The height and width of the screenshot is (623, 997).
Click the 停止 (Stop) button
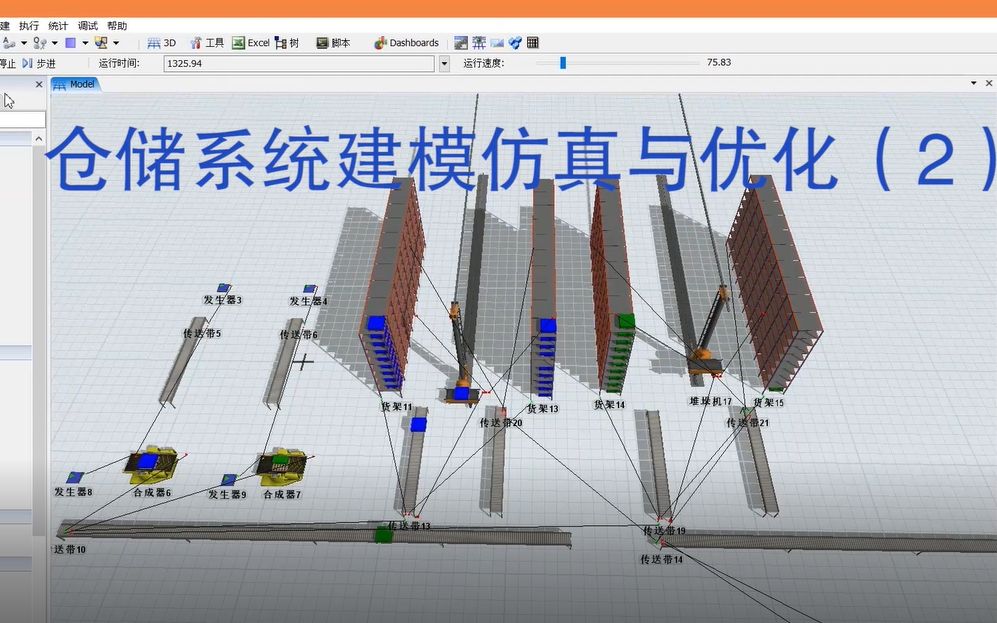[8, 63]
